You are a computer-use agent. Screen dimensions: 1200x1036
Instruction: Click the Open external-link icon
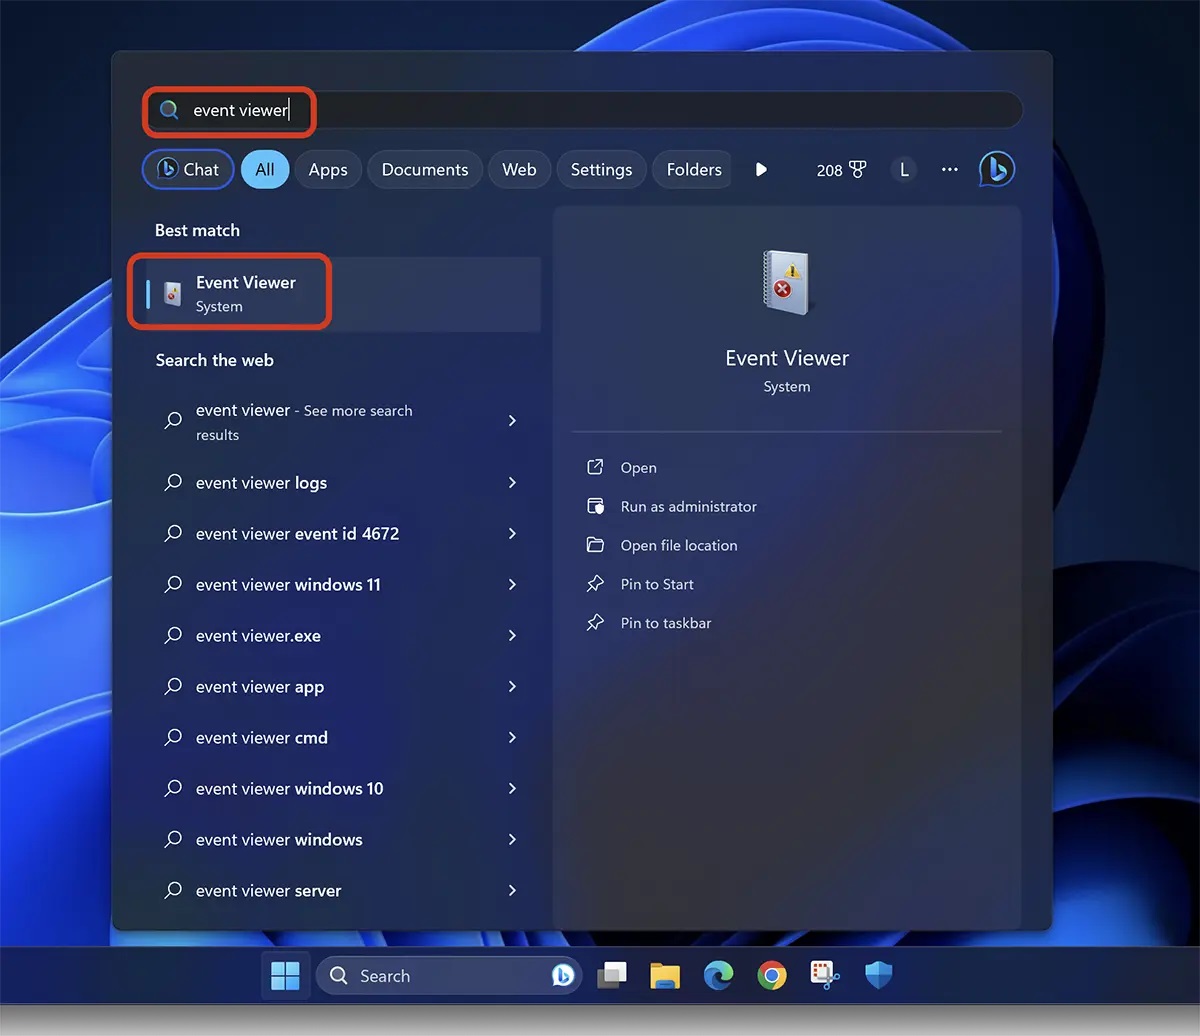point(595,467)
